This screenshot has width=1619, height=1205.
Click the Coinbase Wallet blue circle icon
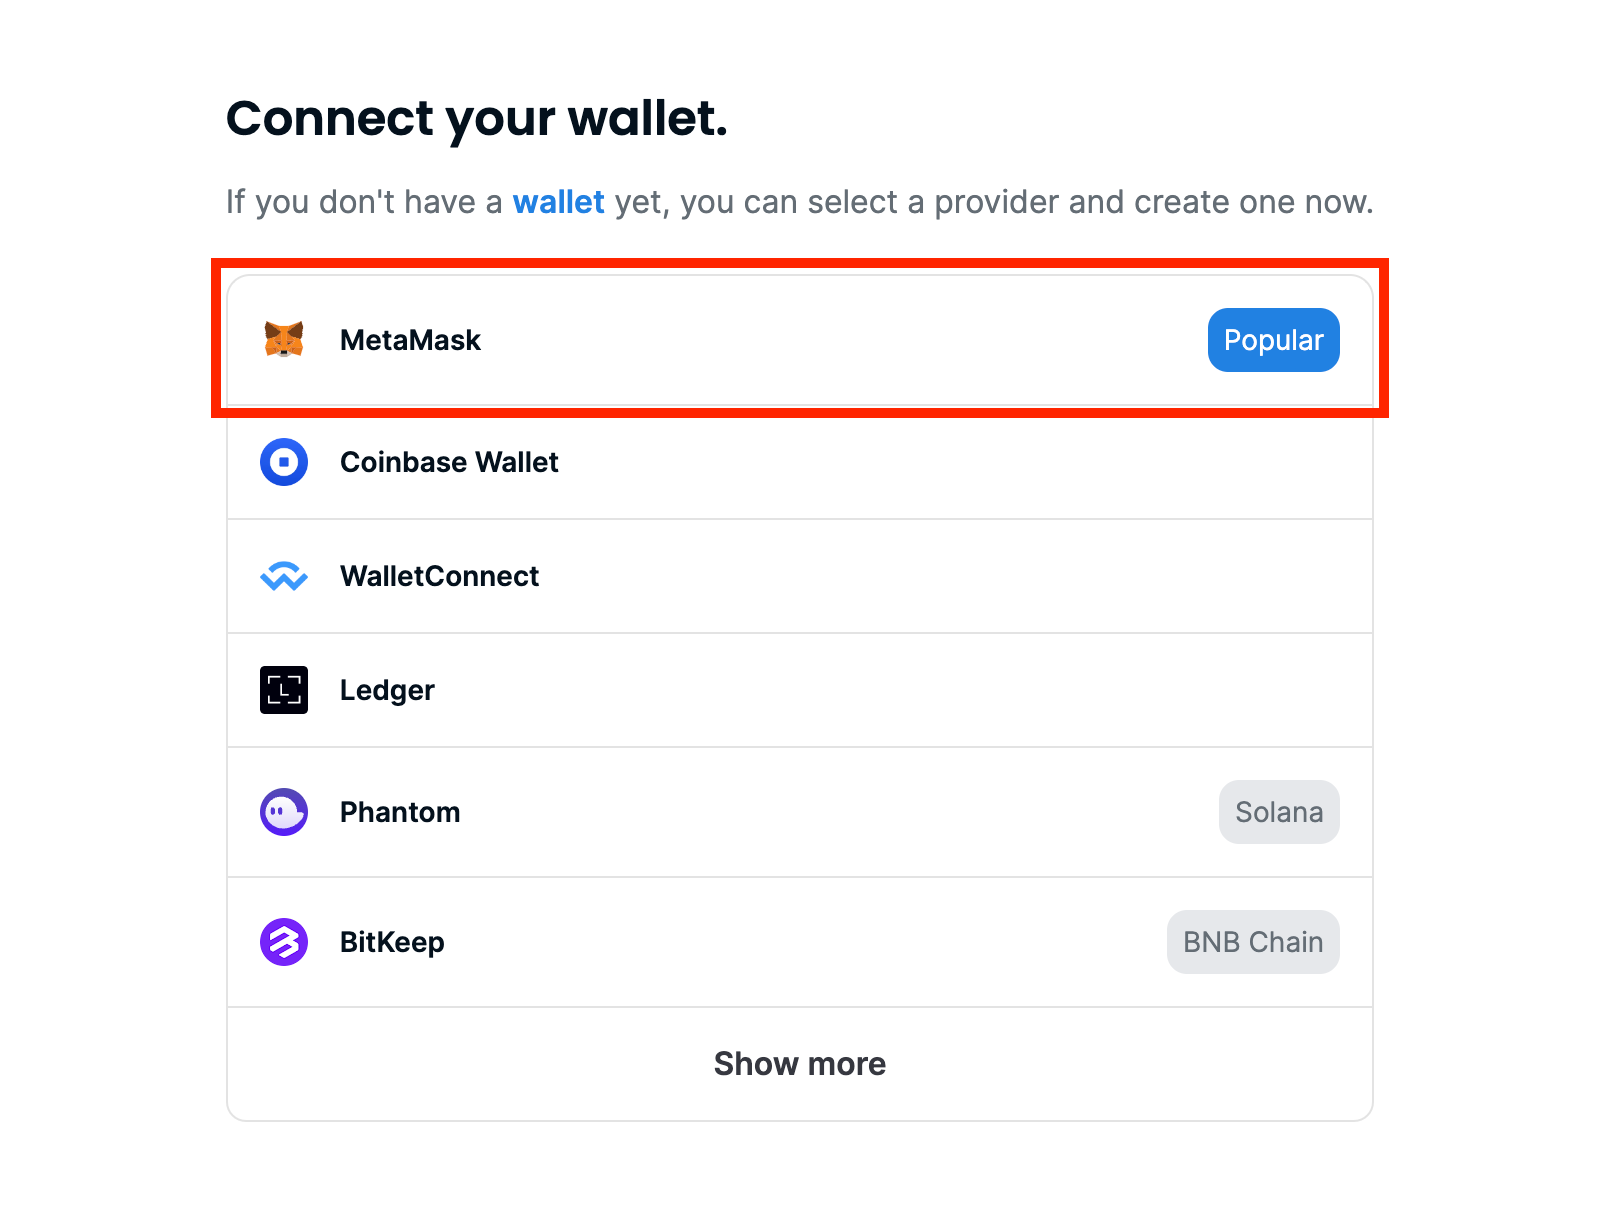point(284,462)
